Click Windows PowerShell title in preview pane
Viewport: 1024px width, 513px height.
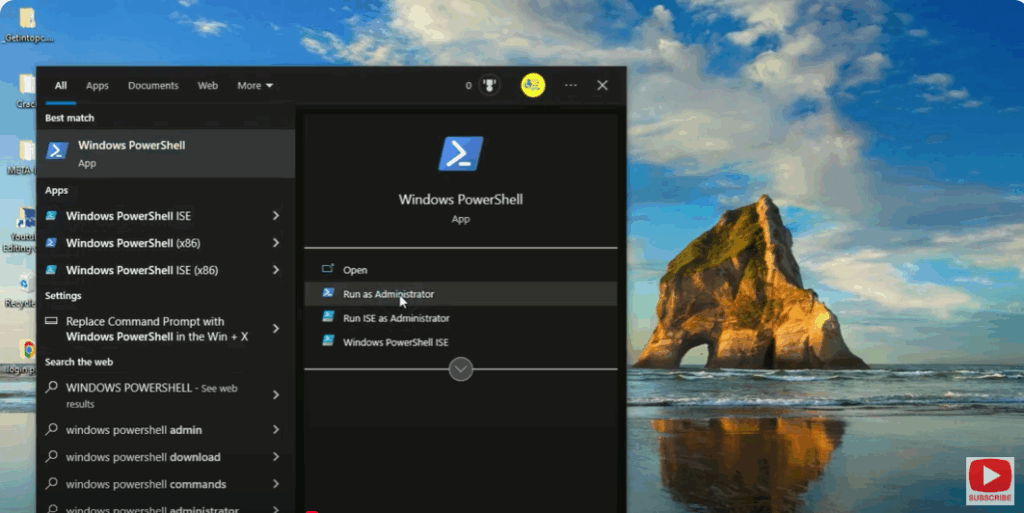click(460, 200)
